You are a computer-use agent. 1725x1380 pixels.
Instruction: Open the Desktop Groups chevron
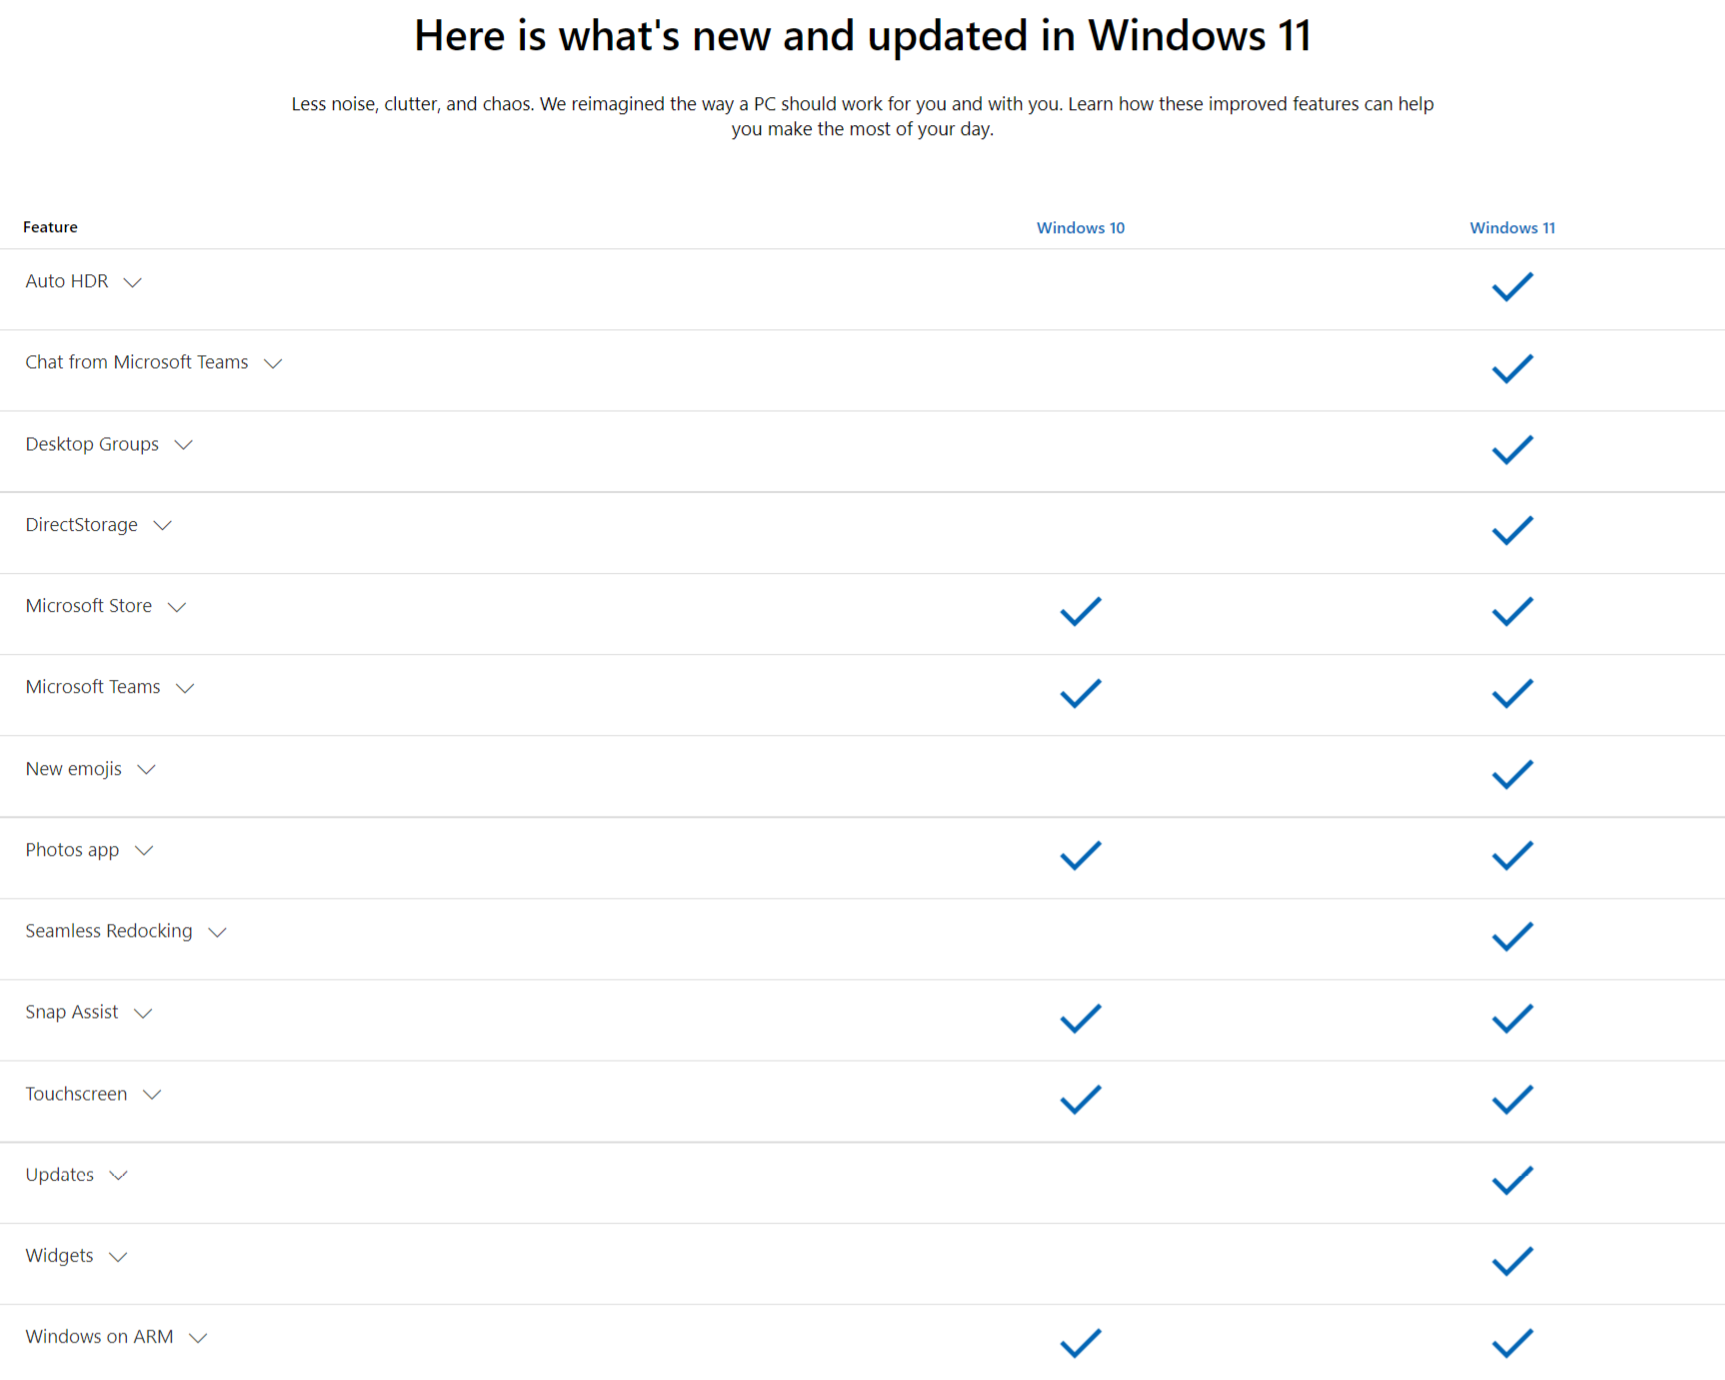pyautogui.click(x=183, y=445)
